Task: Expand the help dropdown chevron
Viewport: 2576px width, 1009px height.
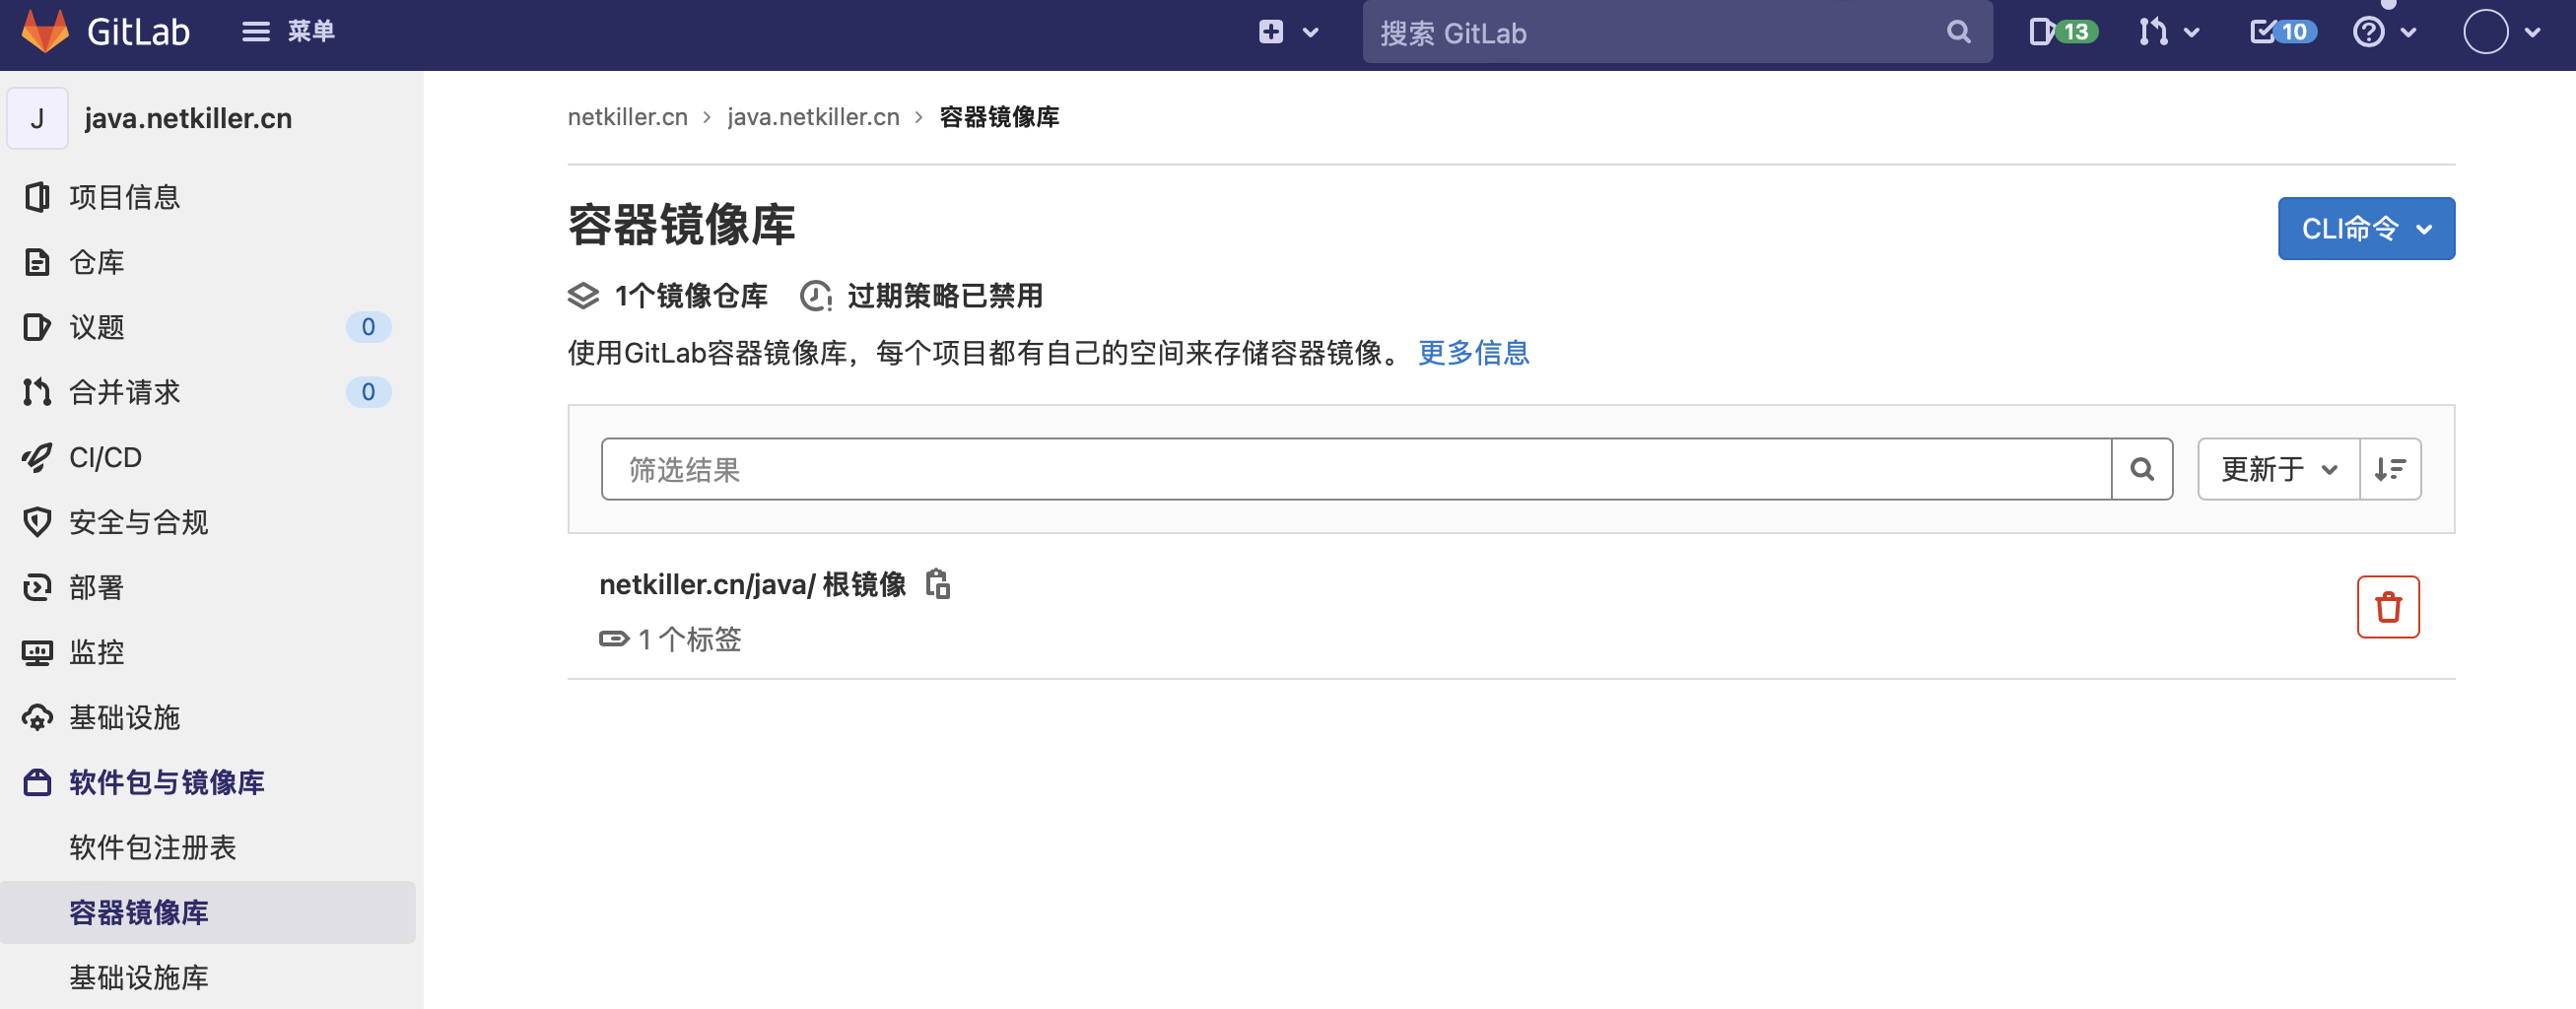Action: pos(2409,33)
